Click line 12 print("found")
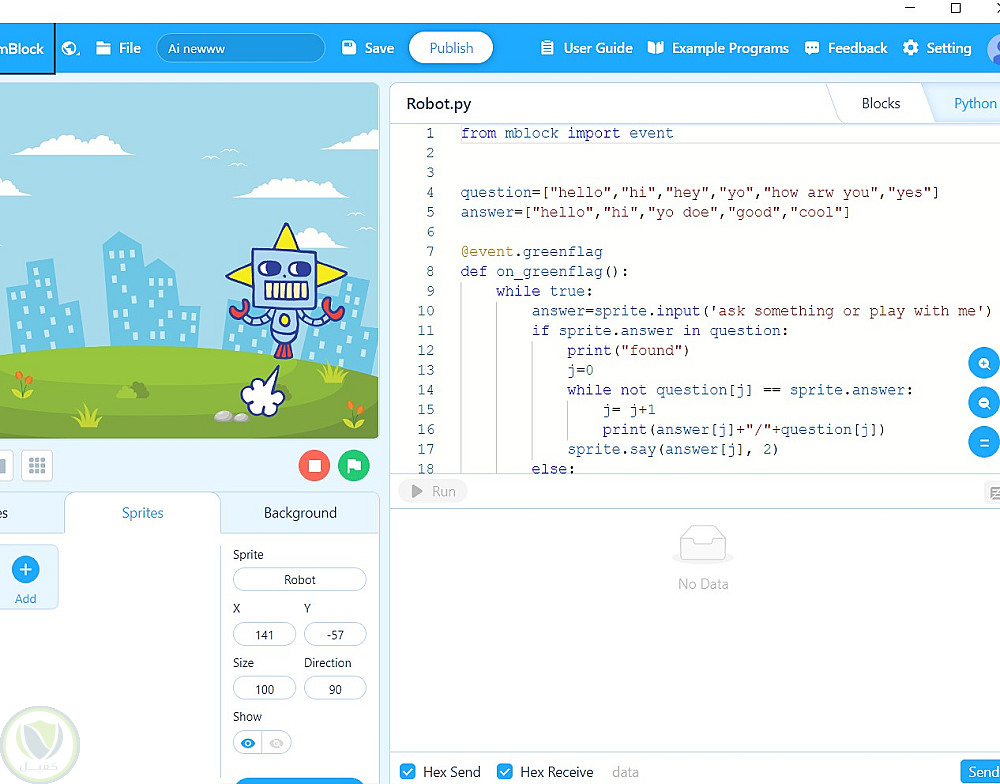1000x784 pixels. click(628, 351)
